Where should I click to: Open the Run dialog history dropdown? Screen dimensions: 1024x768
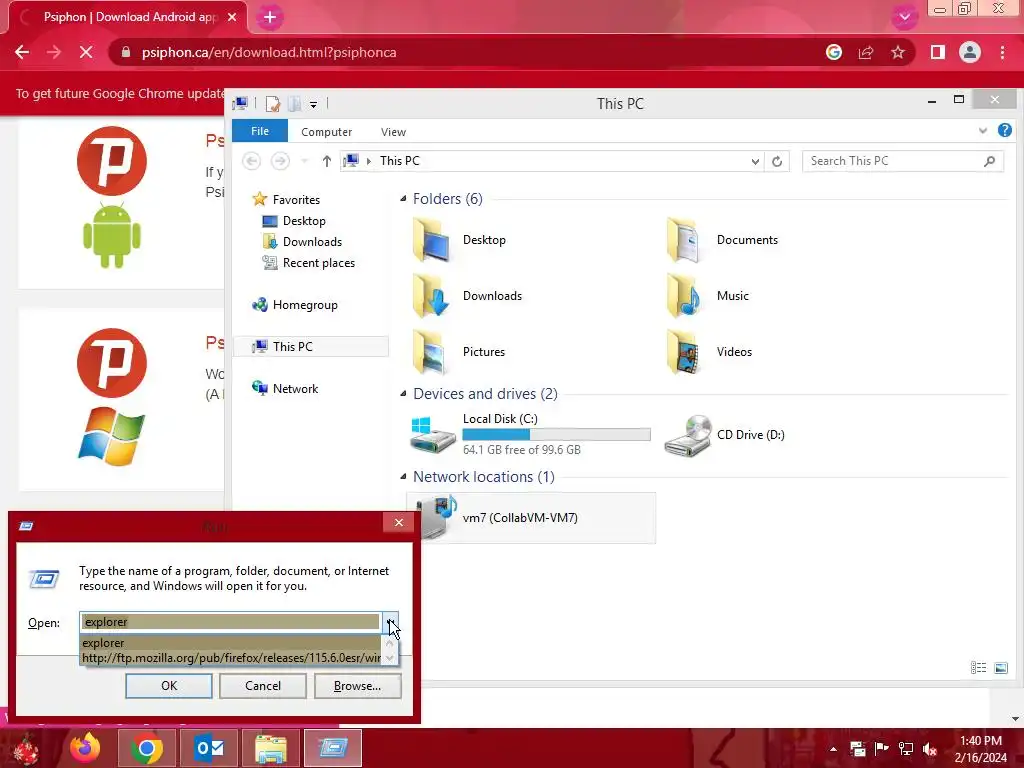(x=390, y=622)
